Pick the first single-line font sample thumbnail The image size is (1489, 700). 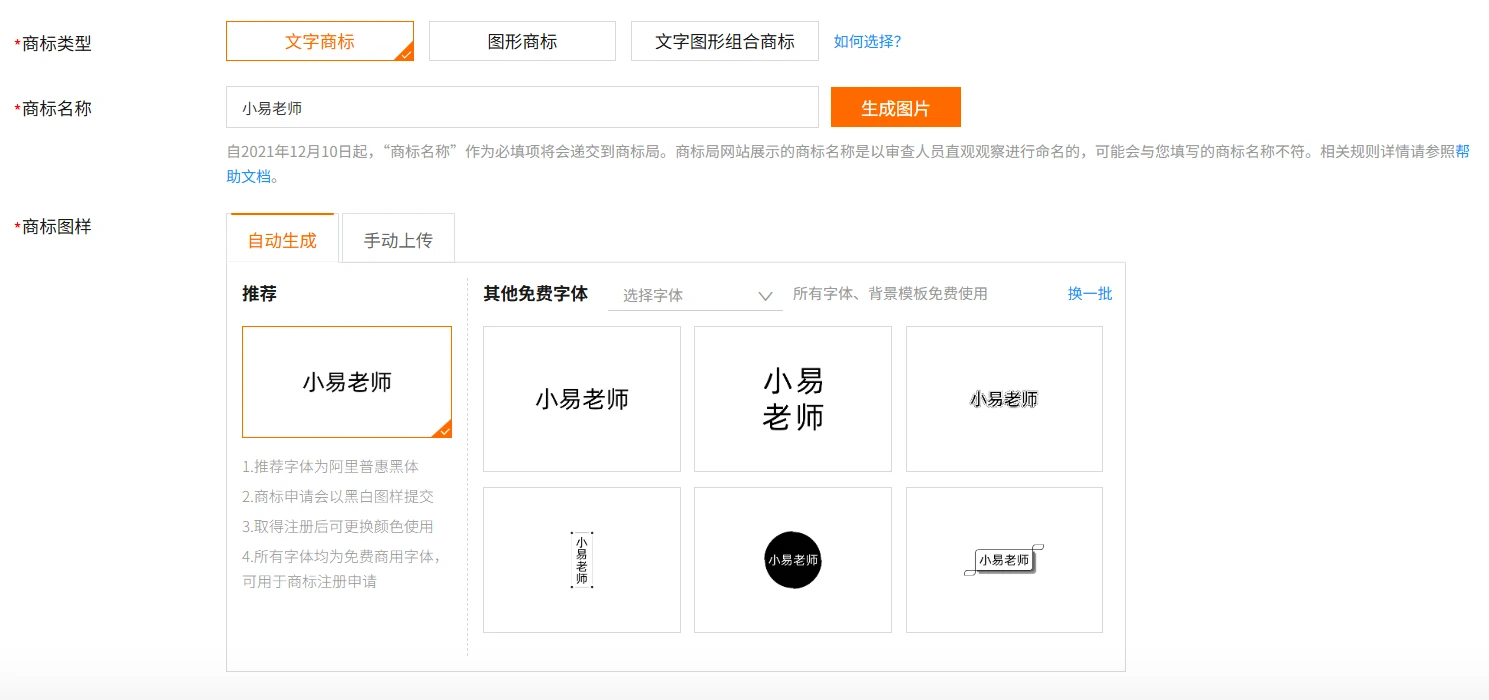coord(581,399)
